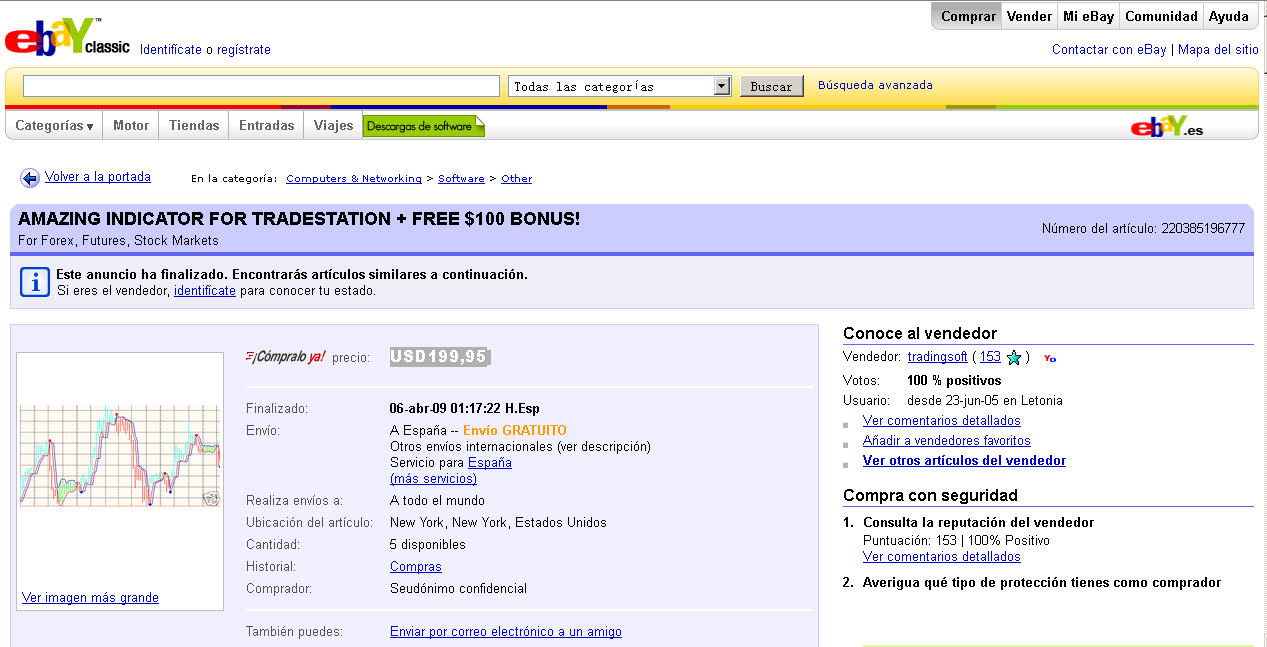Click Añadir a vendedores favoritos link

pos(947,441)
